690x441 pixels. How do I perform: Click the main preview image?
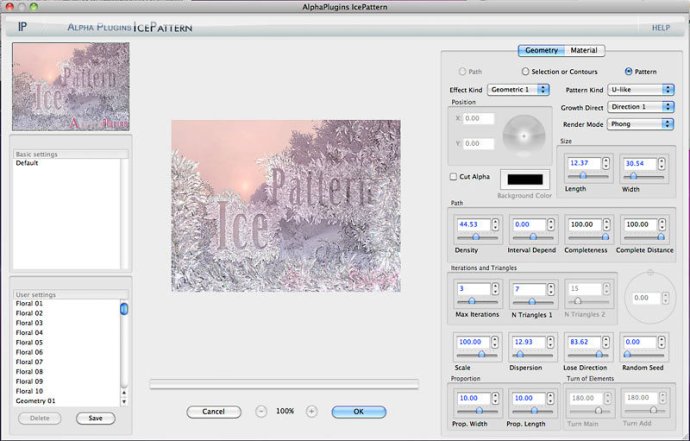pos(286,206)
